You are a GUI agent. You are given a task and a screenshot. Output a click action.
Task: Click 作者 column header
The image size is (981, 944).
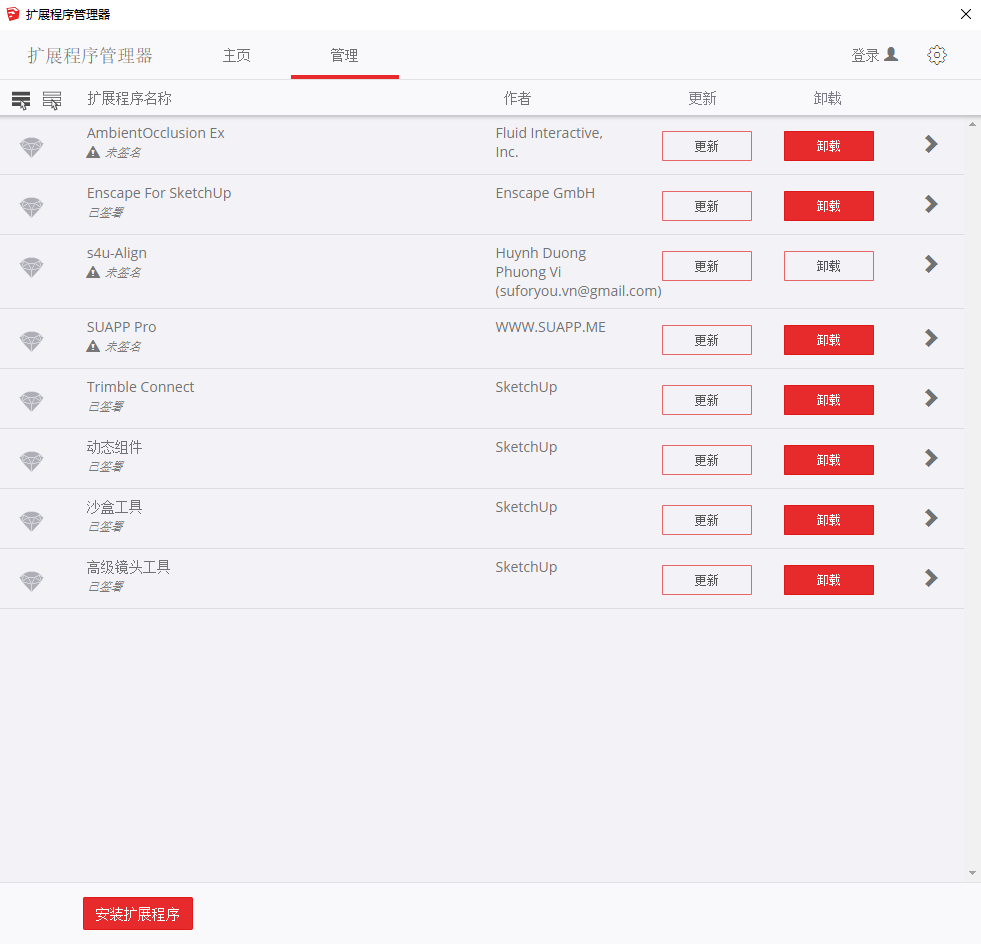coord(517,98)
